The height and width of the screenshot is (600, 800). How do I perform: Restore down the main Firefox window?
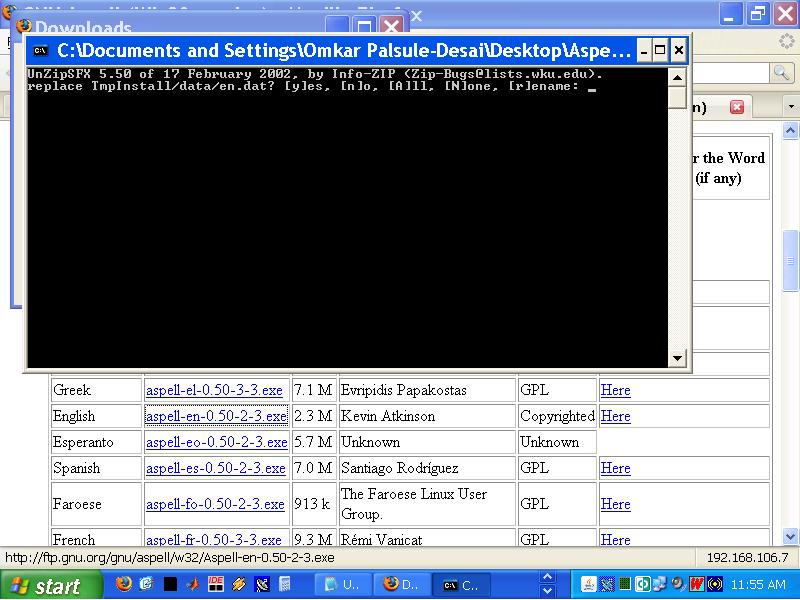757,13
